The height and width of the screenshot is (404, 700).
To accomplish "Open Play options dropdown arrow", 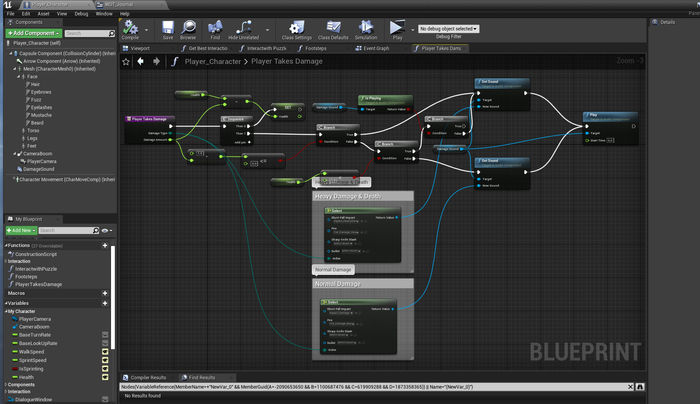I will pos(412,30).
